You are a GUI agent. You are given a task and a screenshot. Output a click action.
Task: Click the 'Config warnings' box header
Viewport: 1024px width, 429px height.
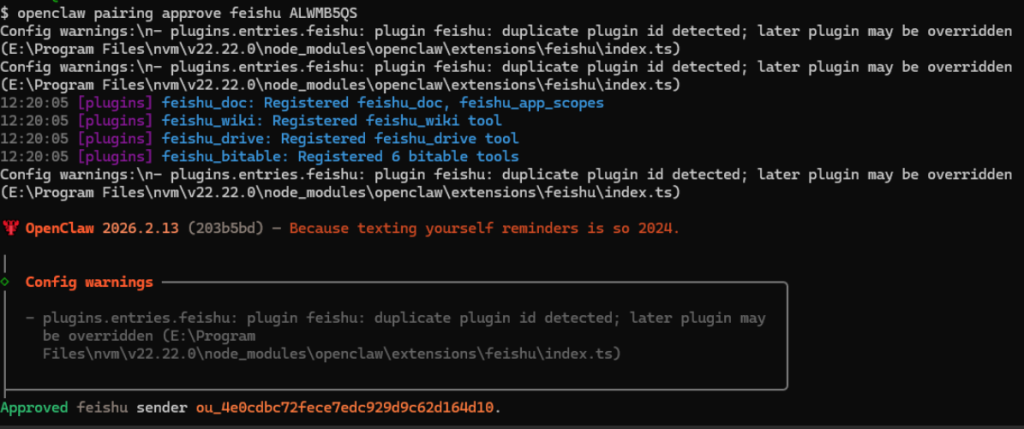89,283
